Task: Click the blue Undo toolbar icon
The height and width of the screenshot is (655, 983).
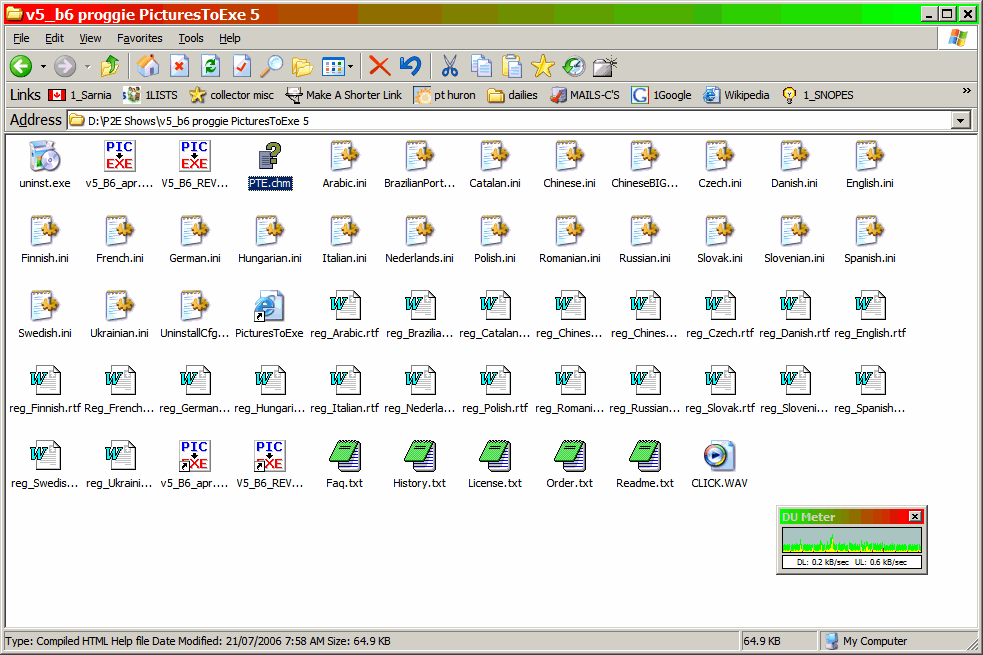Action: [x=411, y=66]
